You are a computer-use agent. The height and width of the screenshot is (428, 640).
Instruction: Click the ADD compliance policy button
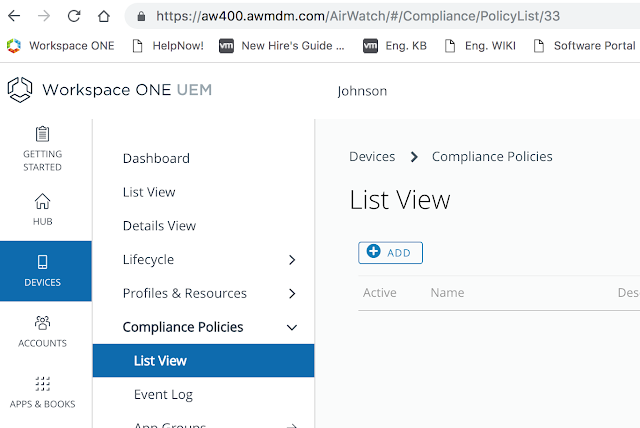click(390, 253)
